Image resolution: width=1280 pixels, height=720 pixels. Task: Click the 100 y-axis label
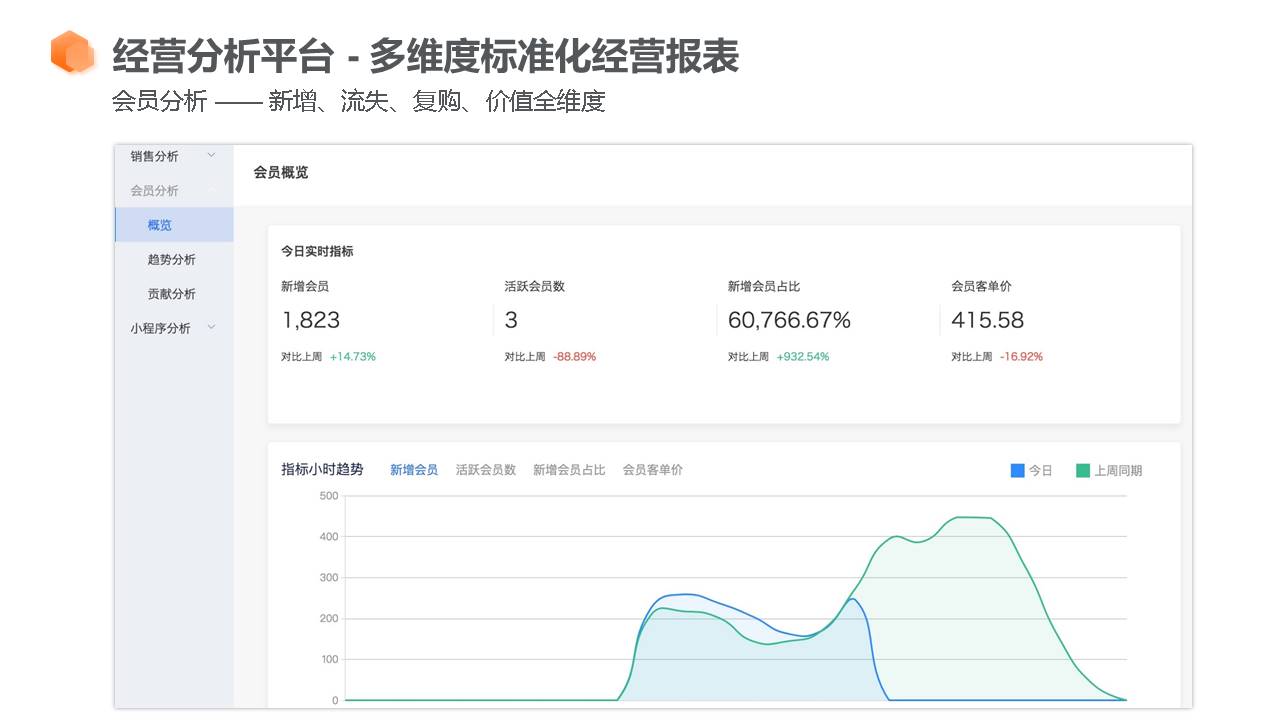(x=329, y=660)
